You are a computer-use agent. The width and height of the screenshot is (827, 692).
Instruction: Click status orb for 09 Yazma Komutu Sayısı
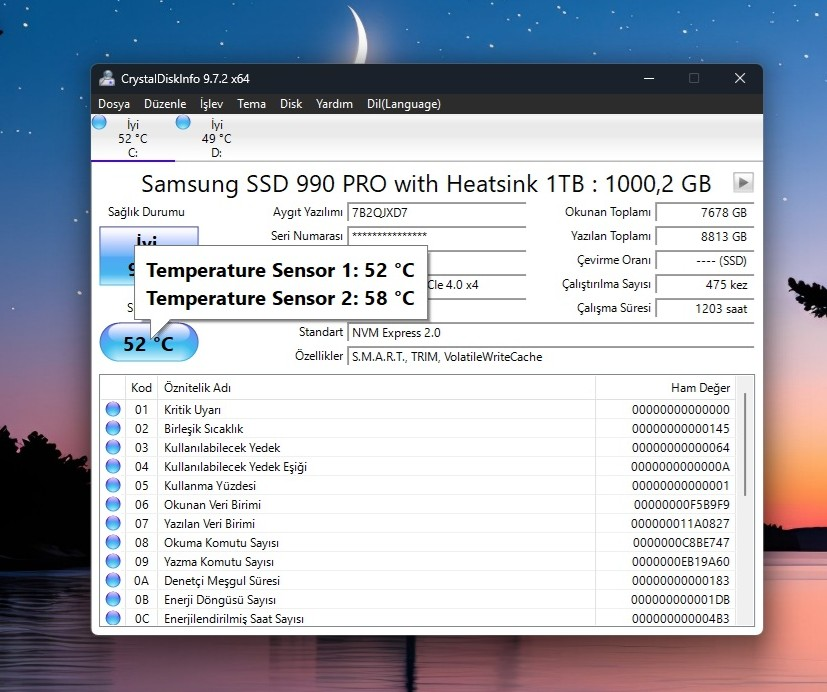(x=113, y=561)
